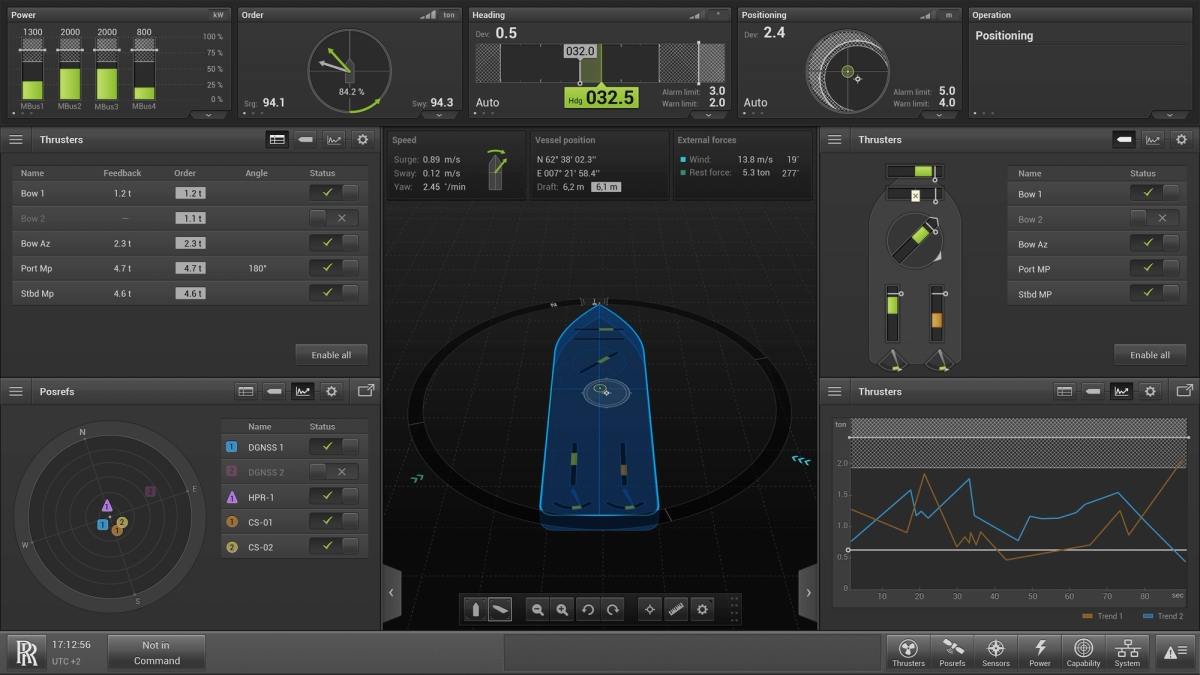Viewport: 1200px width, 675px height.
Task: Toggle Bow 1 status in left Thrusters table
Action: 334,192
